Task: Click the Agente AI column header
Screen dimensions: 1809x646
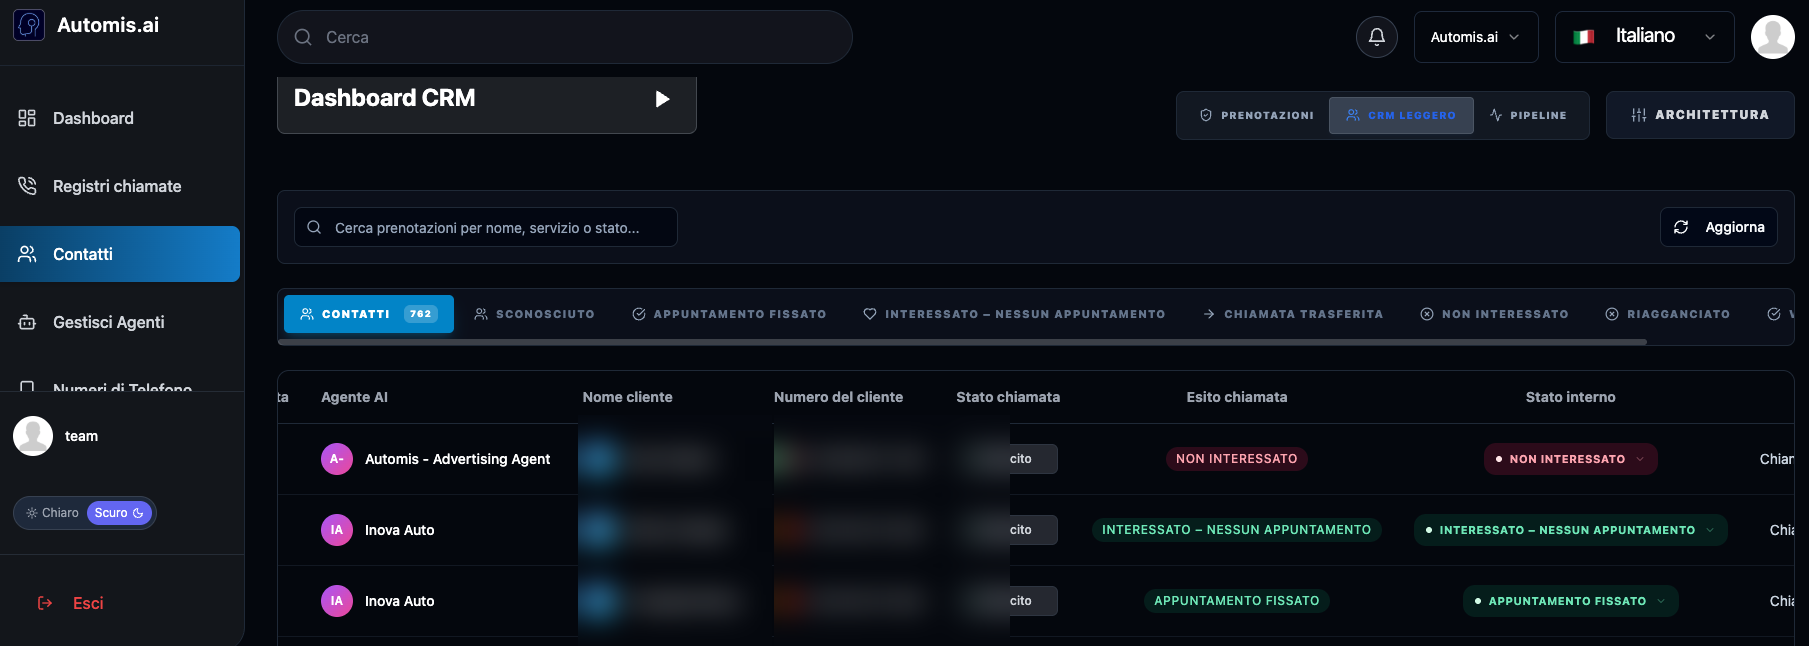Action: coord(354,397)
